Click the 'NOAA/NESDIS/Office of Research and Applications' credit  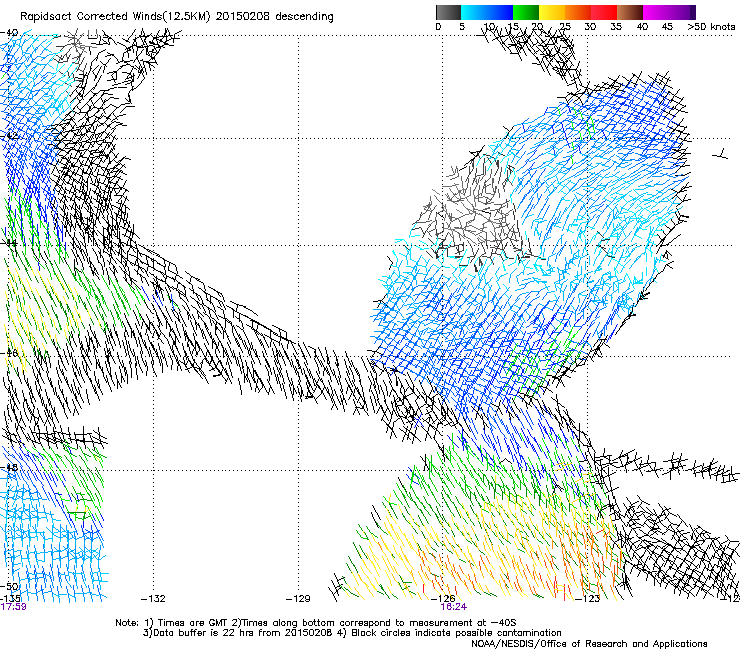click(x=589, y=644)
